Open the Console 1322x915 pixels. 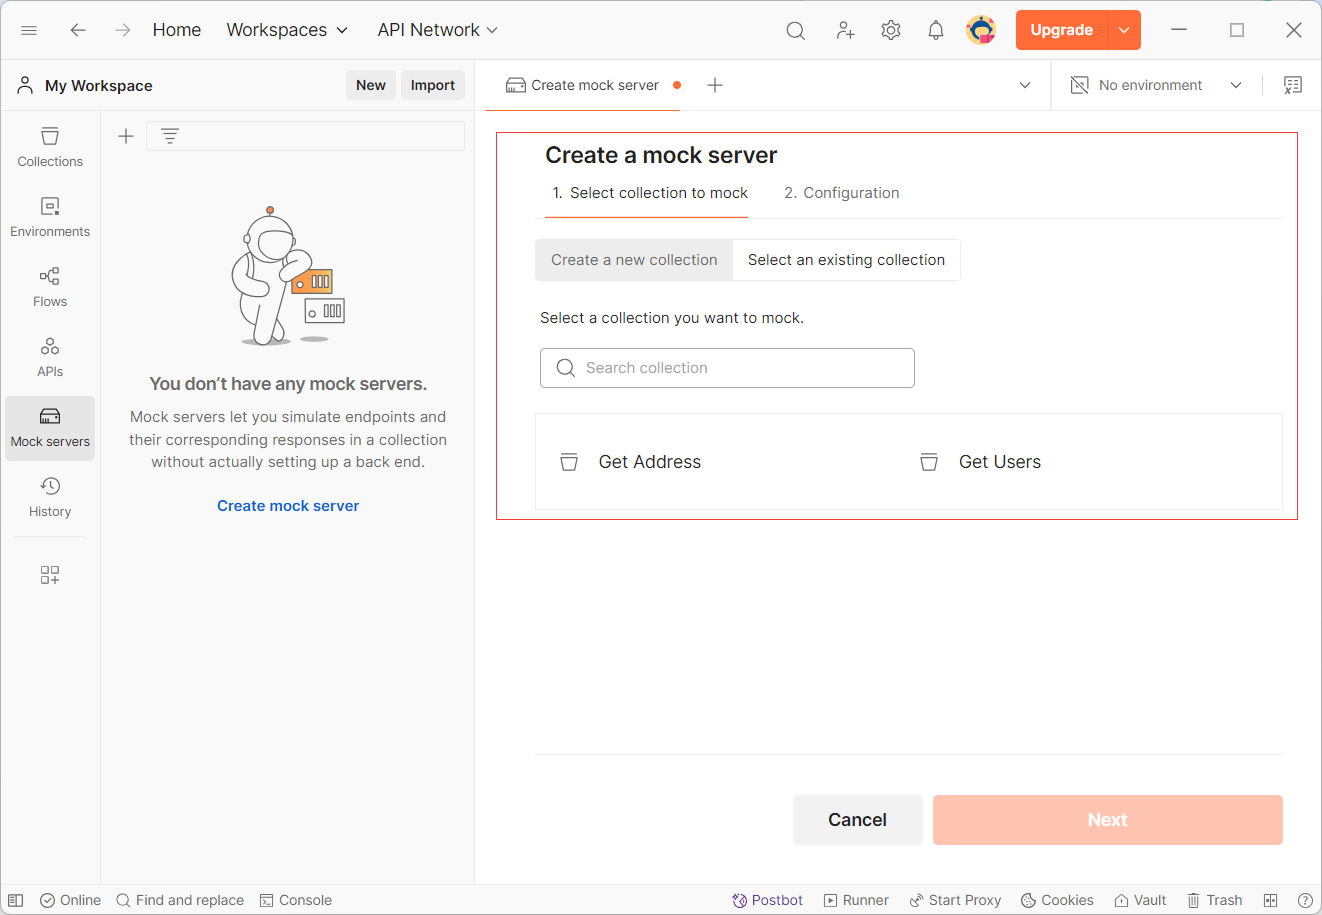point(296,900)
